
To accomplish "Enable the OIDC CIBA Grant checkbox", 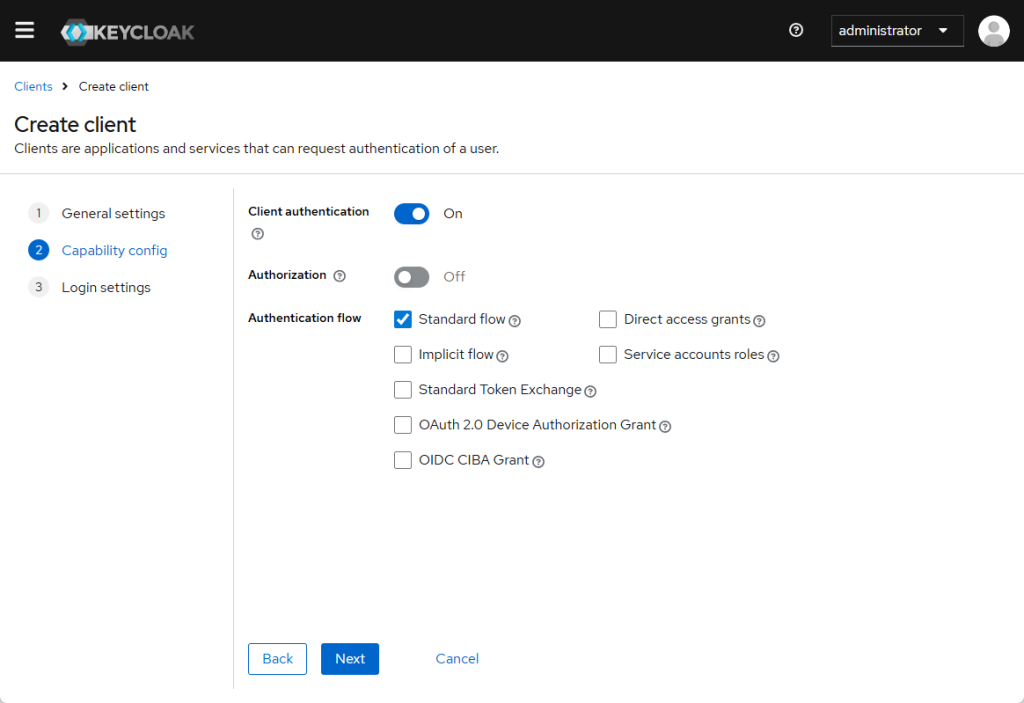I will 403,460.
